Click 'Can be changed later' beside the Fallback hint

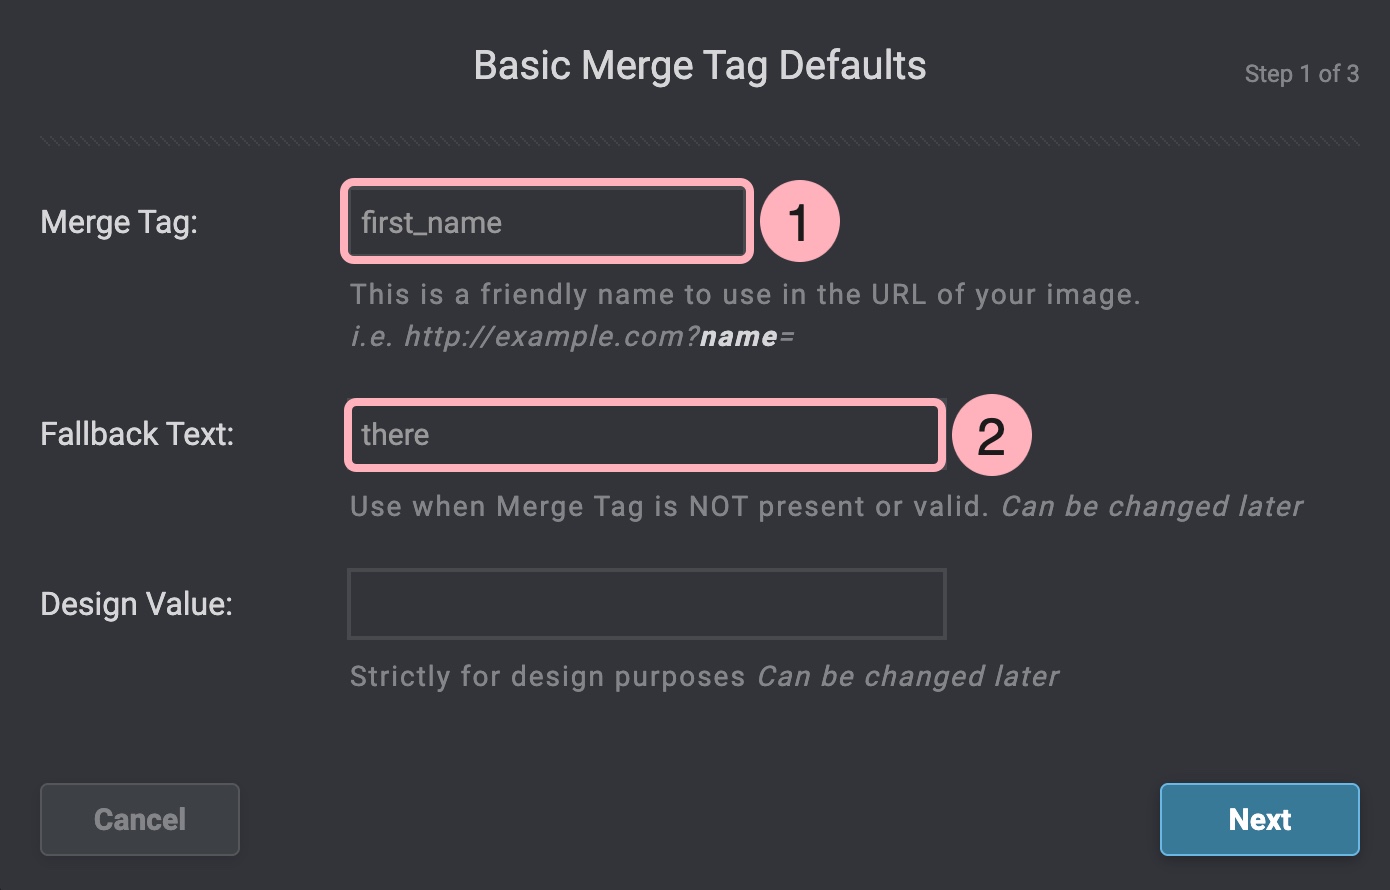click(1152, 507)
